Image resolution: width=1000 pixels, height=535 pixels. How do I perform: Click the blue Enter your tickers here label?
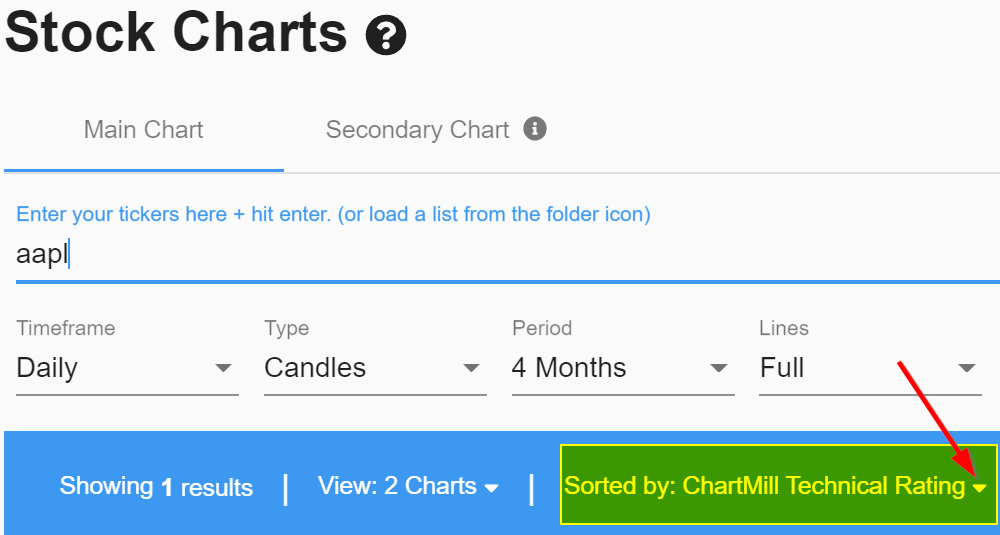tap(333, 214)
